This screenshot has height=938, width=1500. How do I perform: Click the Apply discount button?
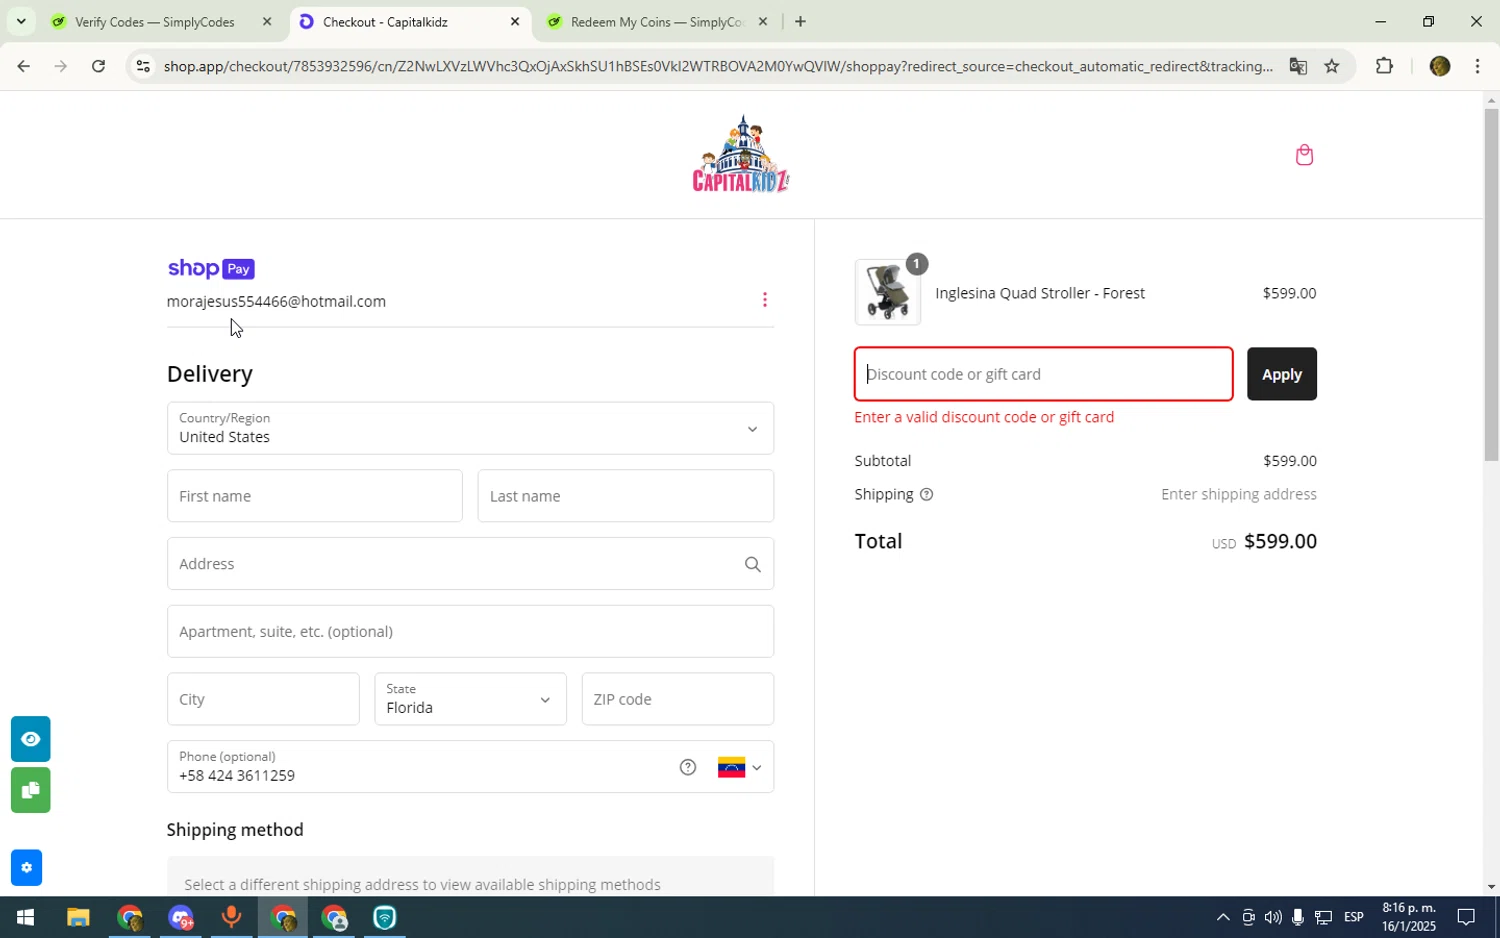(1281, 374)
